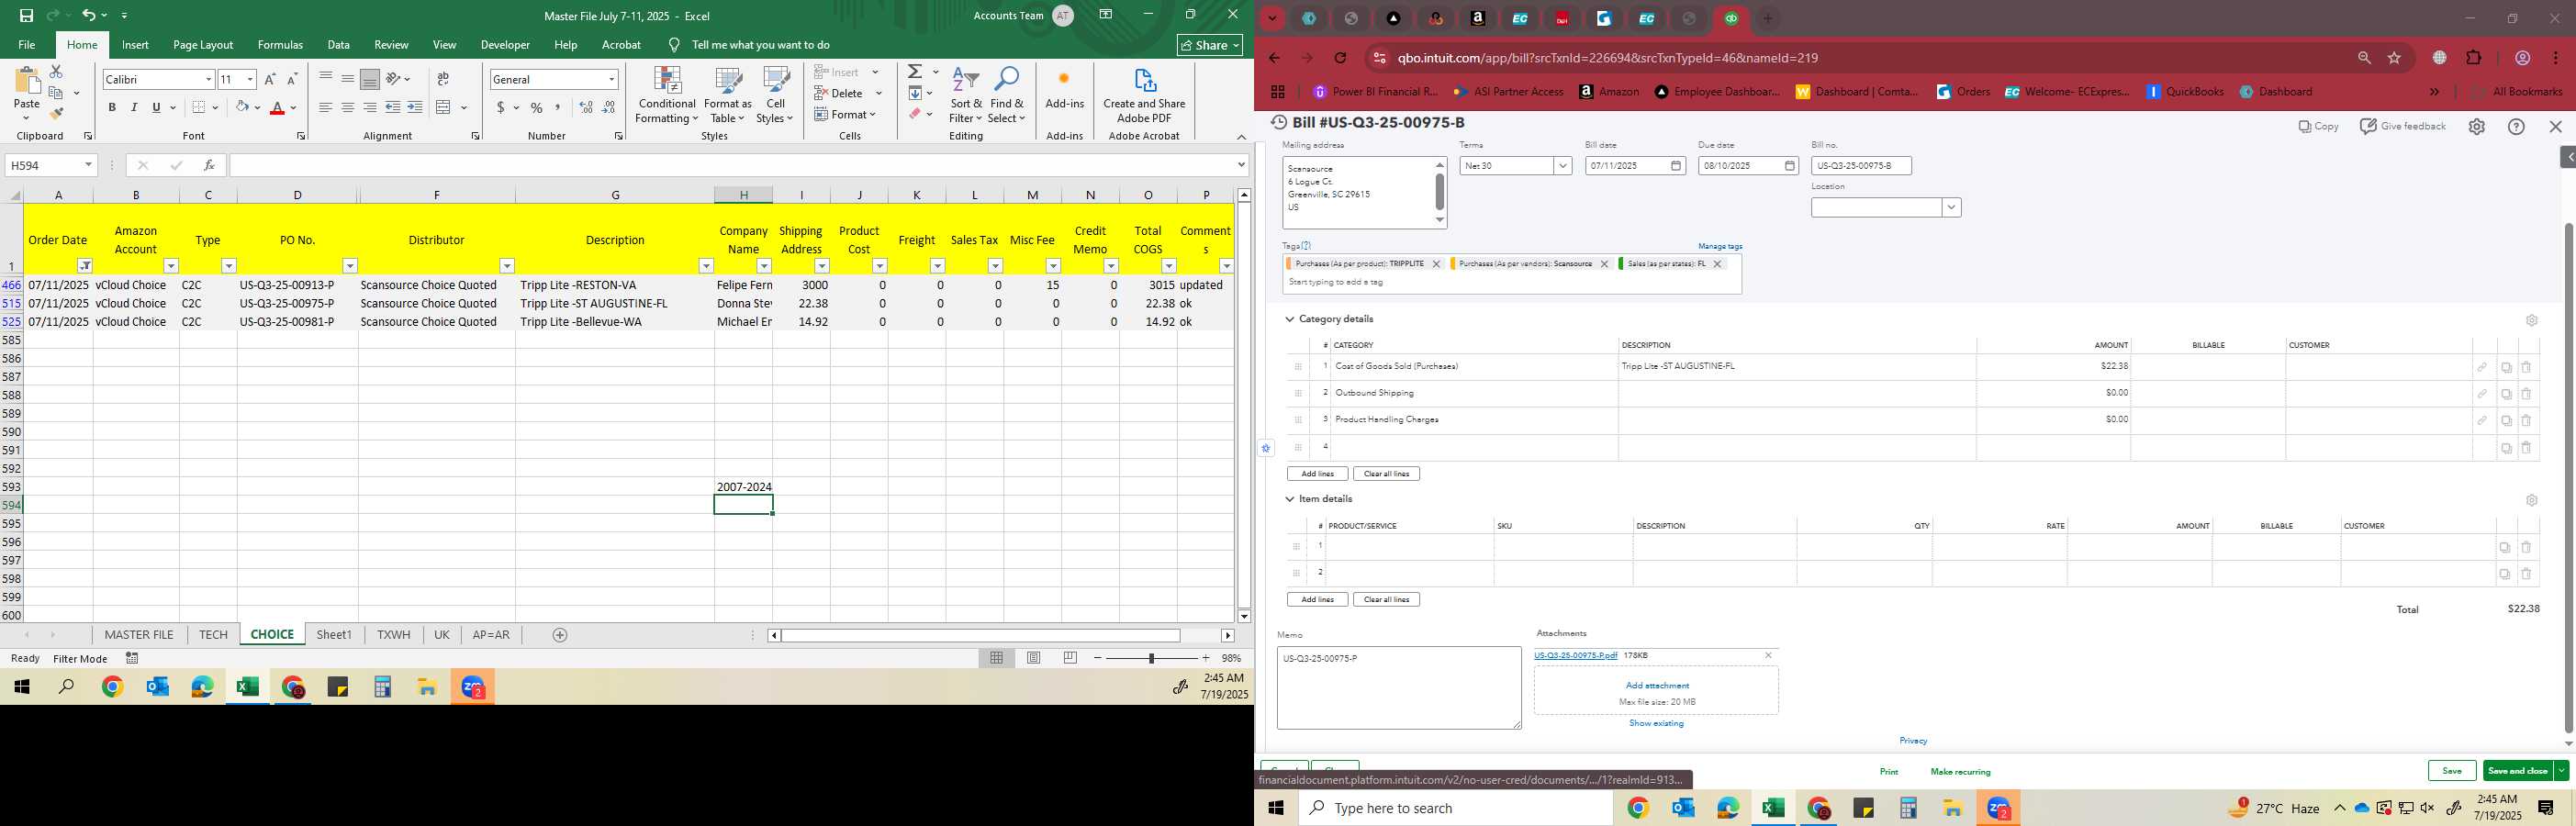Reload the QuickBooks page in Chrome

point(1340,58)
